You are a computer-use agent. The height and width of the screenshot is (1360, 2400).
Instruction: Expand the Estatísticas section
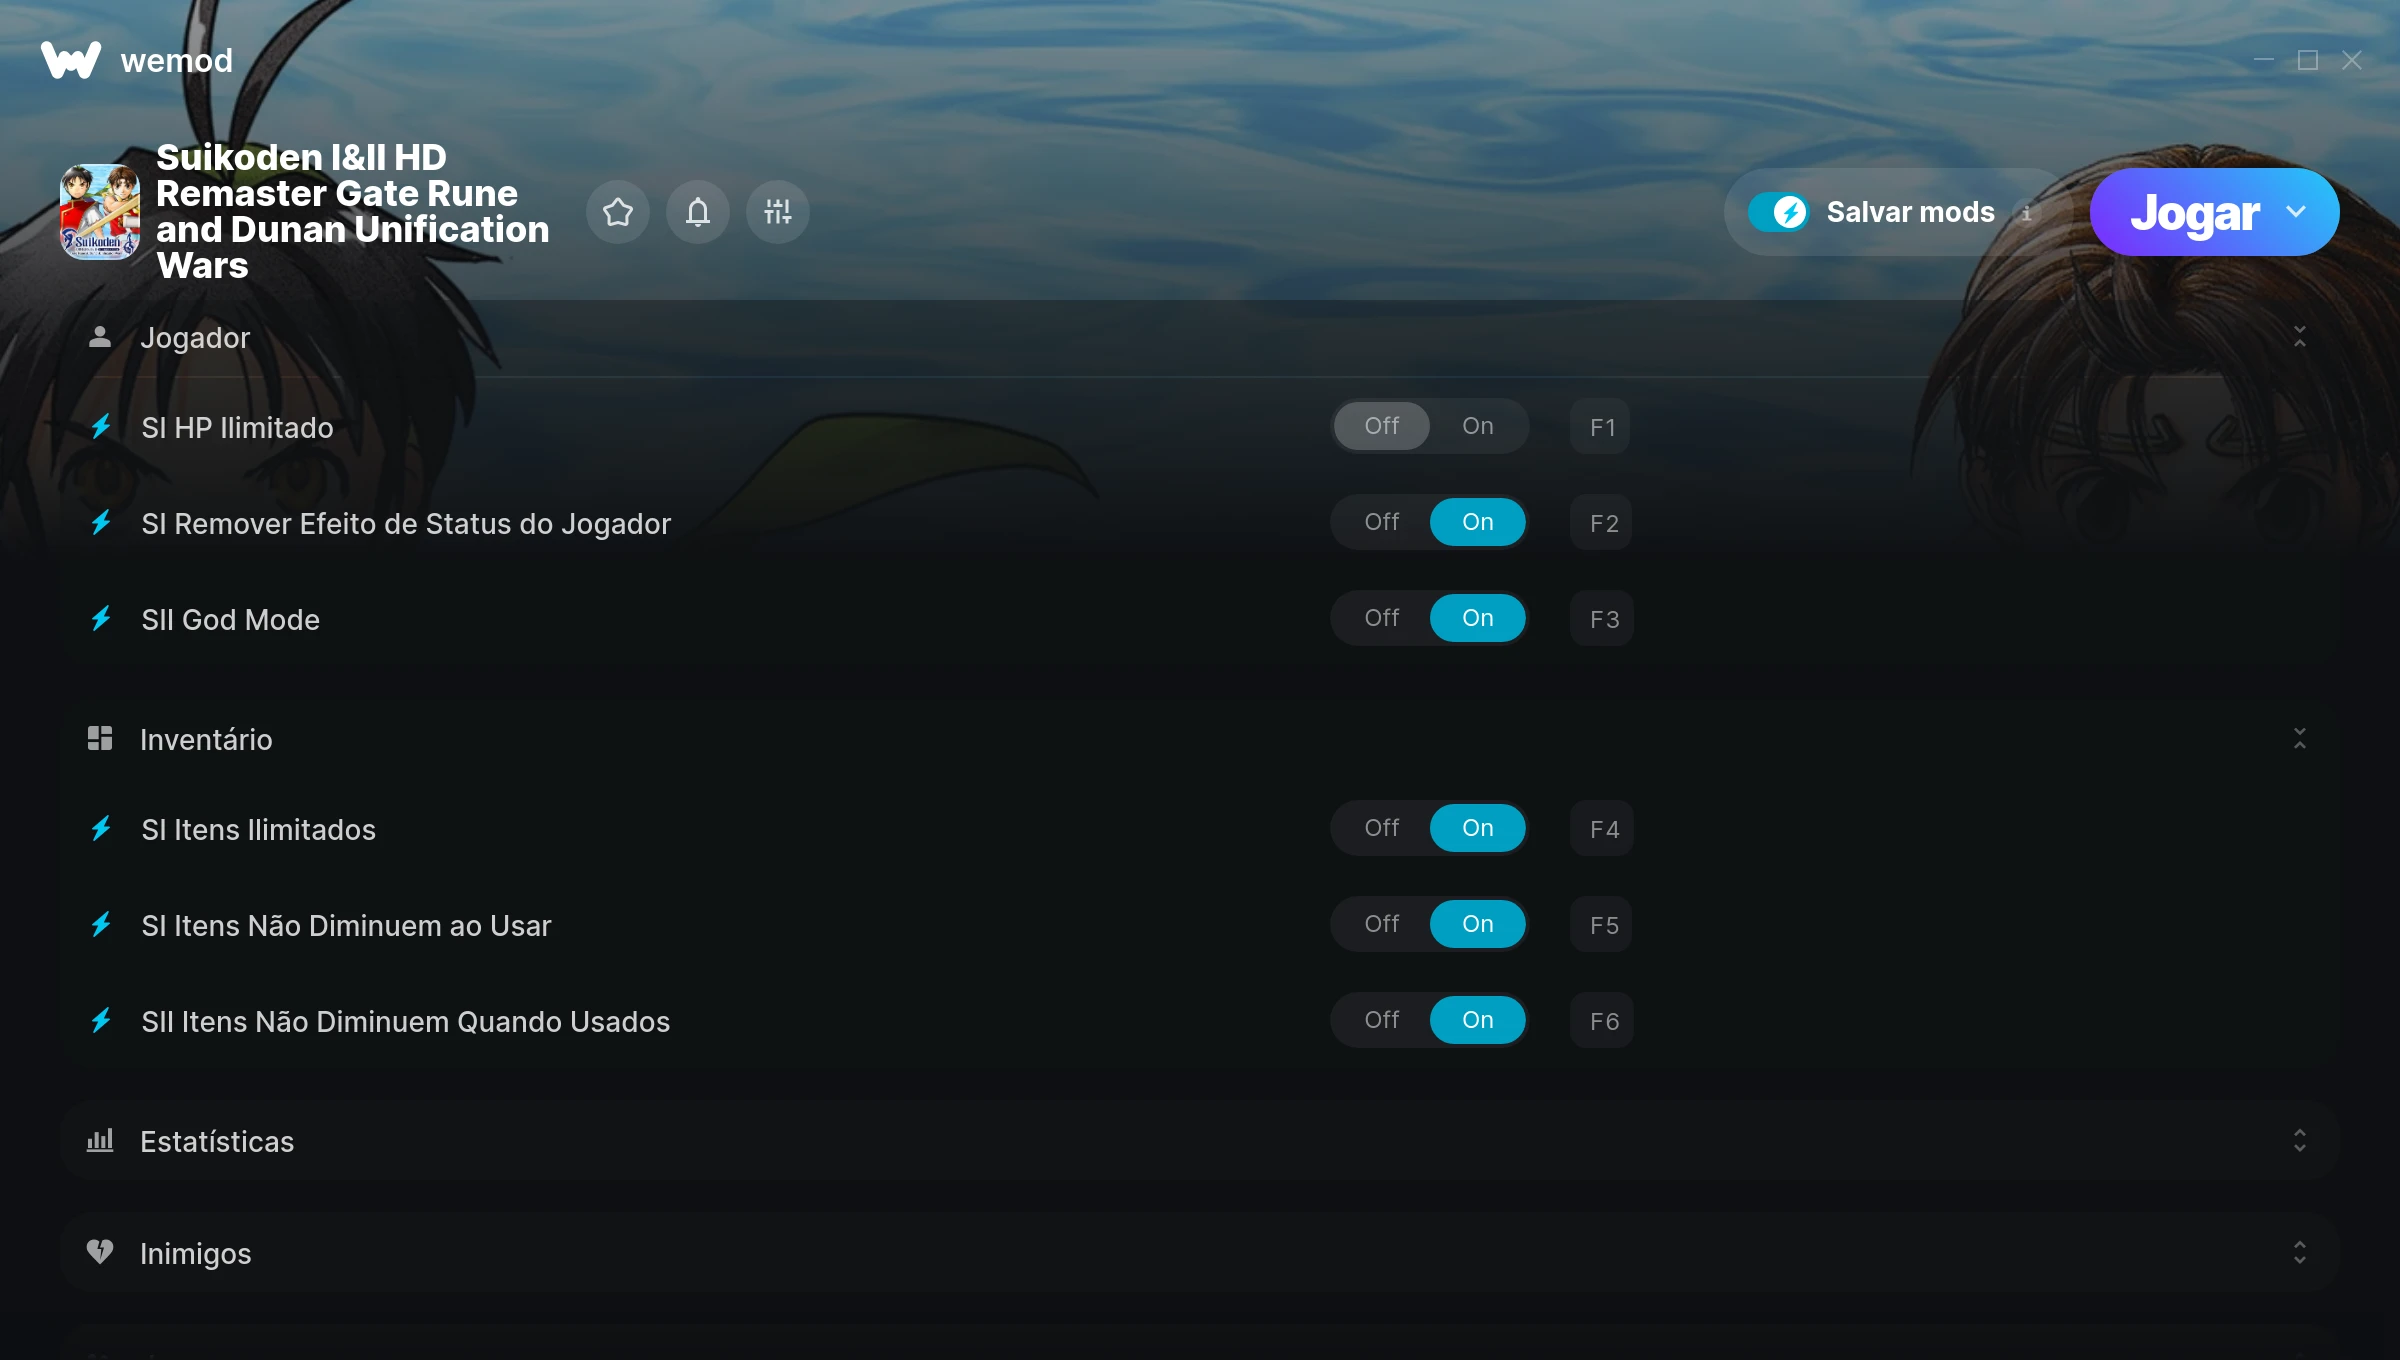[x=2300, y=1141]
